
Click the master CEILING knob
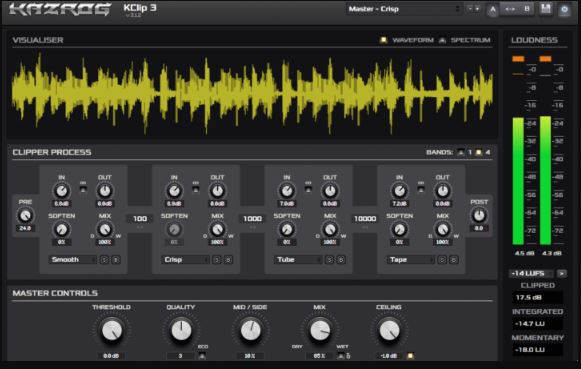click(x=389, y=330)
